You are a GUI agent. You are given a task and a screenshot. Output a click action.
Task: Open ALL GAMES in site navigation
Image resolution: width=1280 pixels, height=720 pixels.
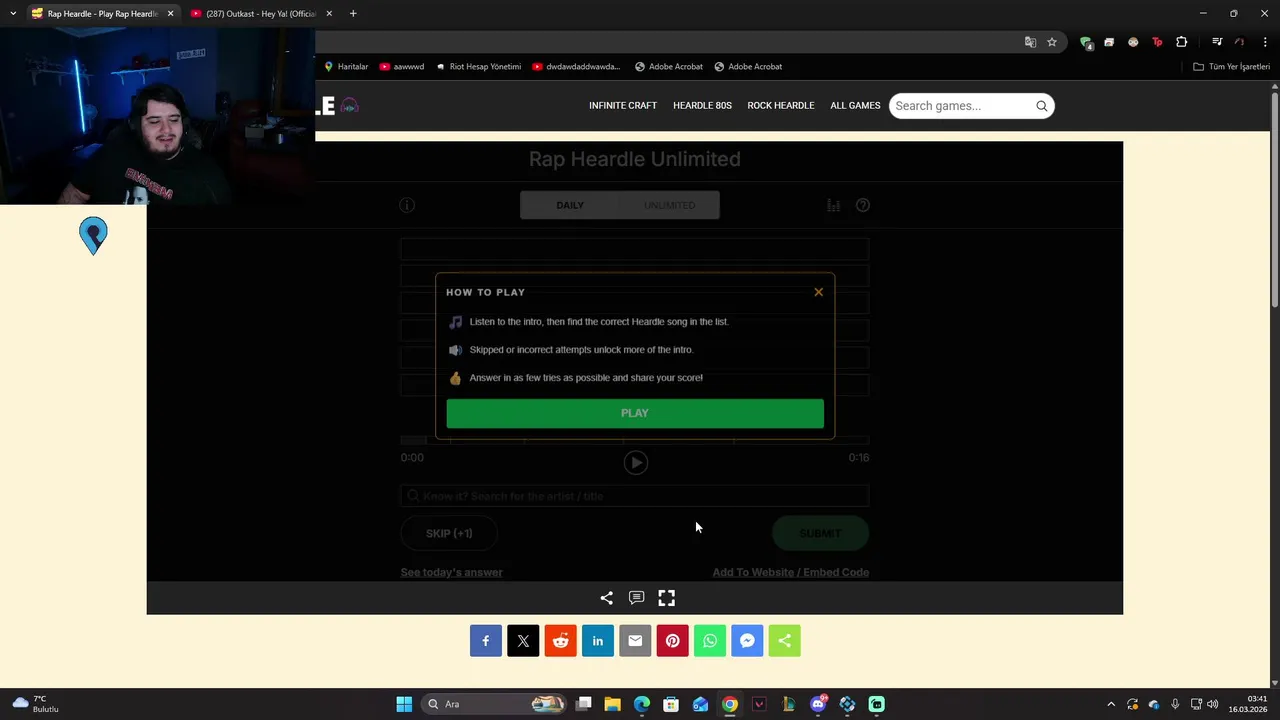coord(855,106)
